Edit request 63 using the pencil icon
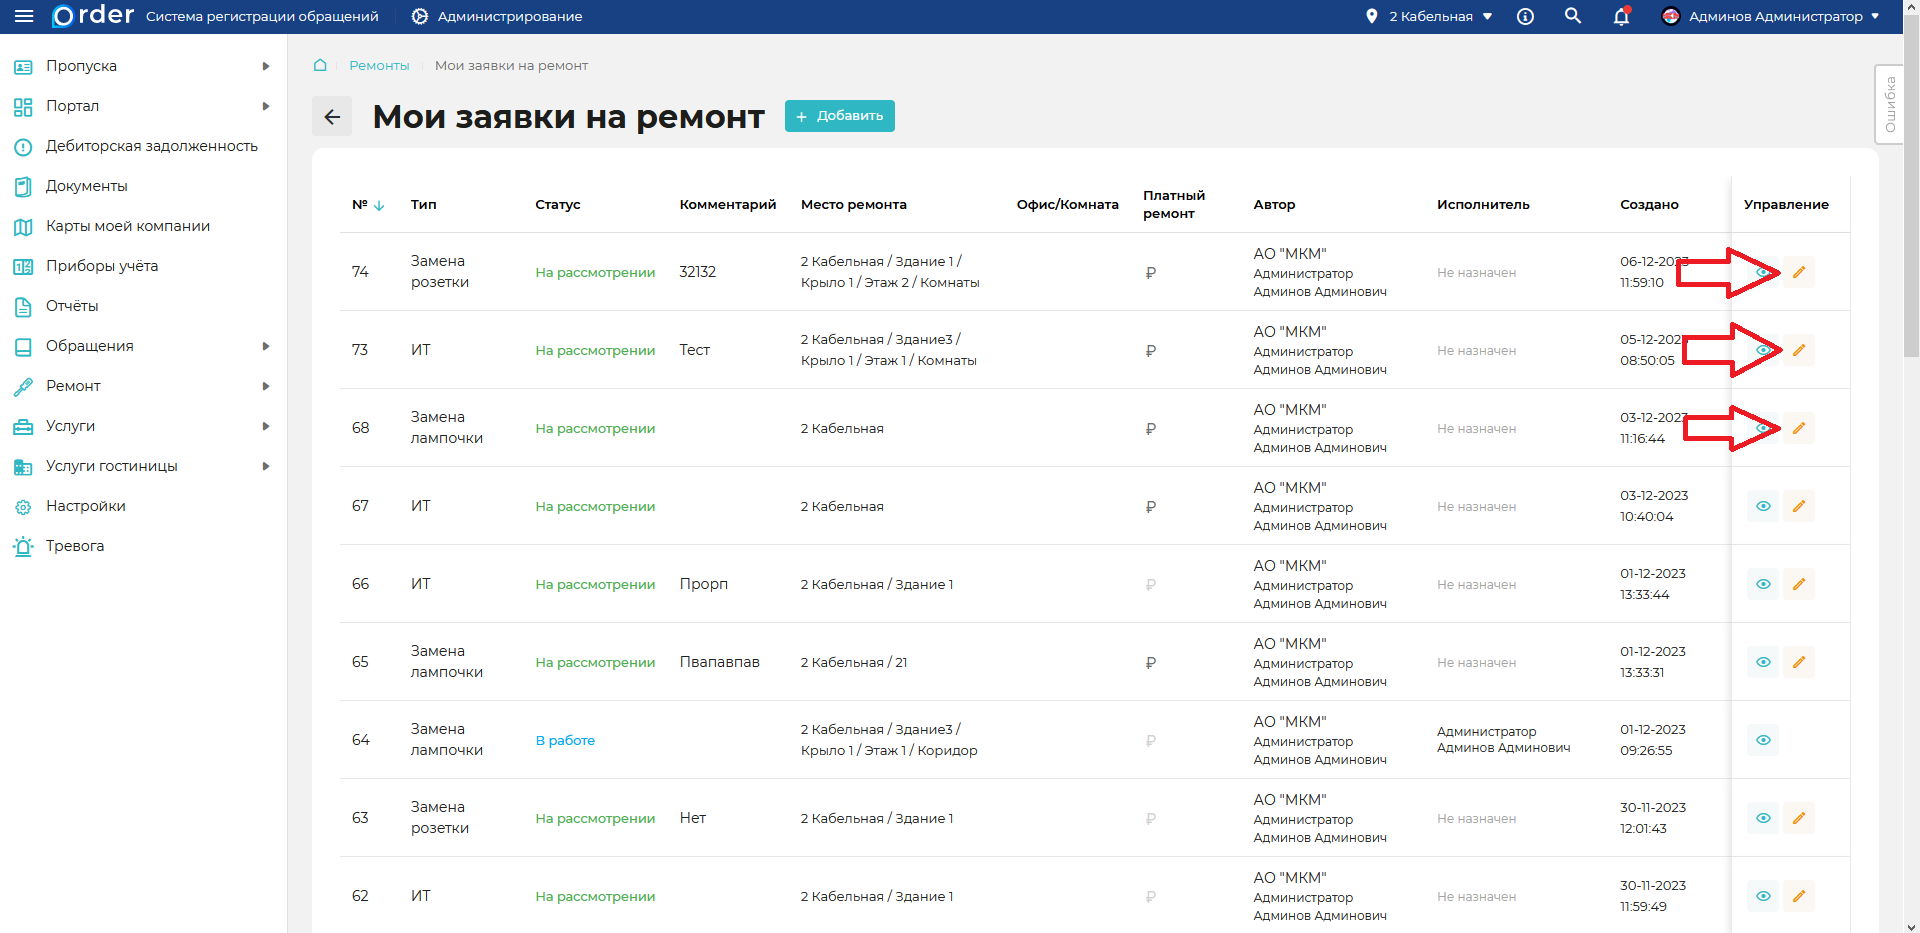 point(1798,818)
